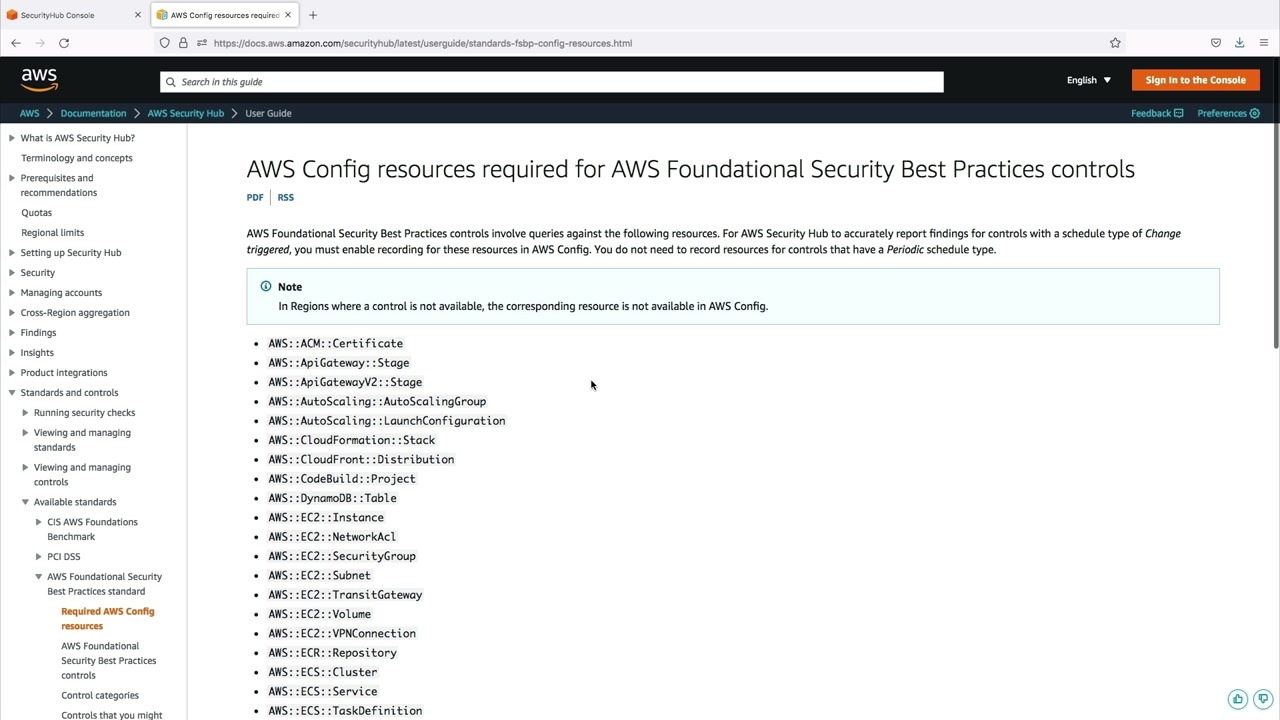Viewport: 1280px width, 720px height.
Task: Collapse the Standards and controls section
Action: tap(12, 393)
